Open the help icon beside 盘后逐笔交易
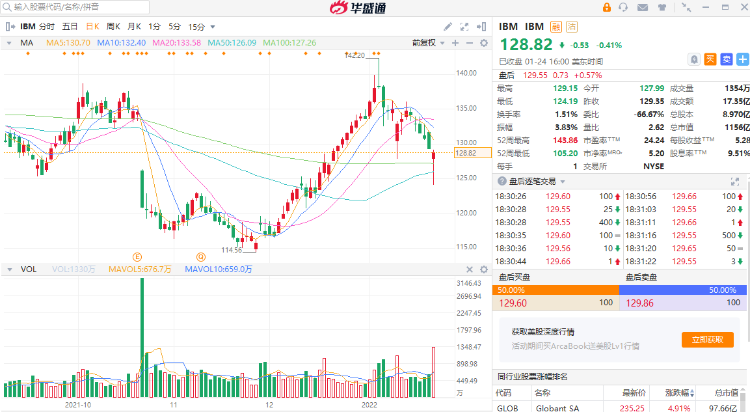Viewport: 750px width, 412px height. [x=502, y=181]
